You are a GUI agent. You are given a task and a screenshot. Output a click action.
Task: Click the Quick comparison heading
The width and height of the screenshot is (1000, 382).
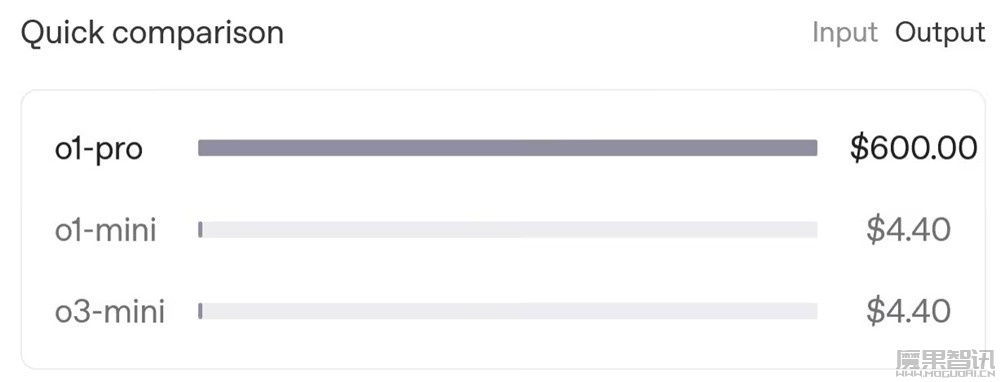click(152, 33)
